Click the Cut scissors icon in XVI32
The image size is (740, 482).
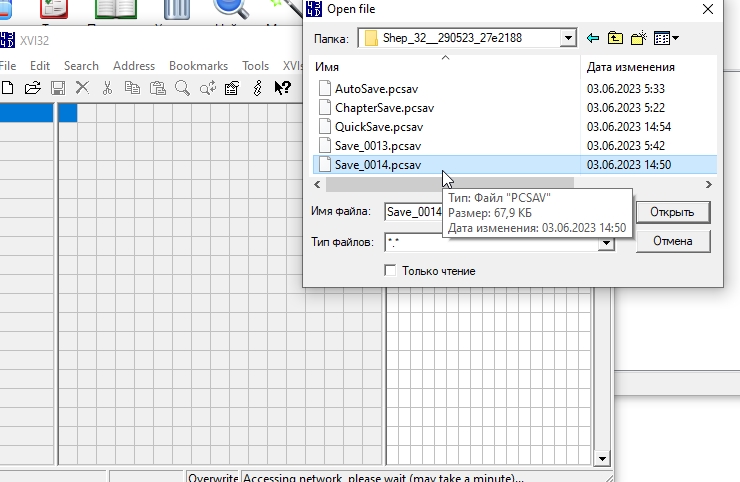coord(108,88)
